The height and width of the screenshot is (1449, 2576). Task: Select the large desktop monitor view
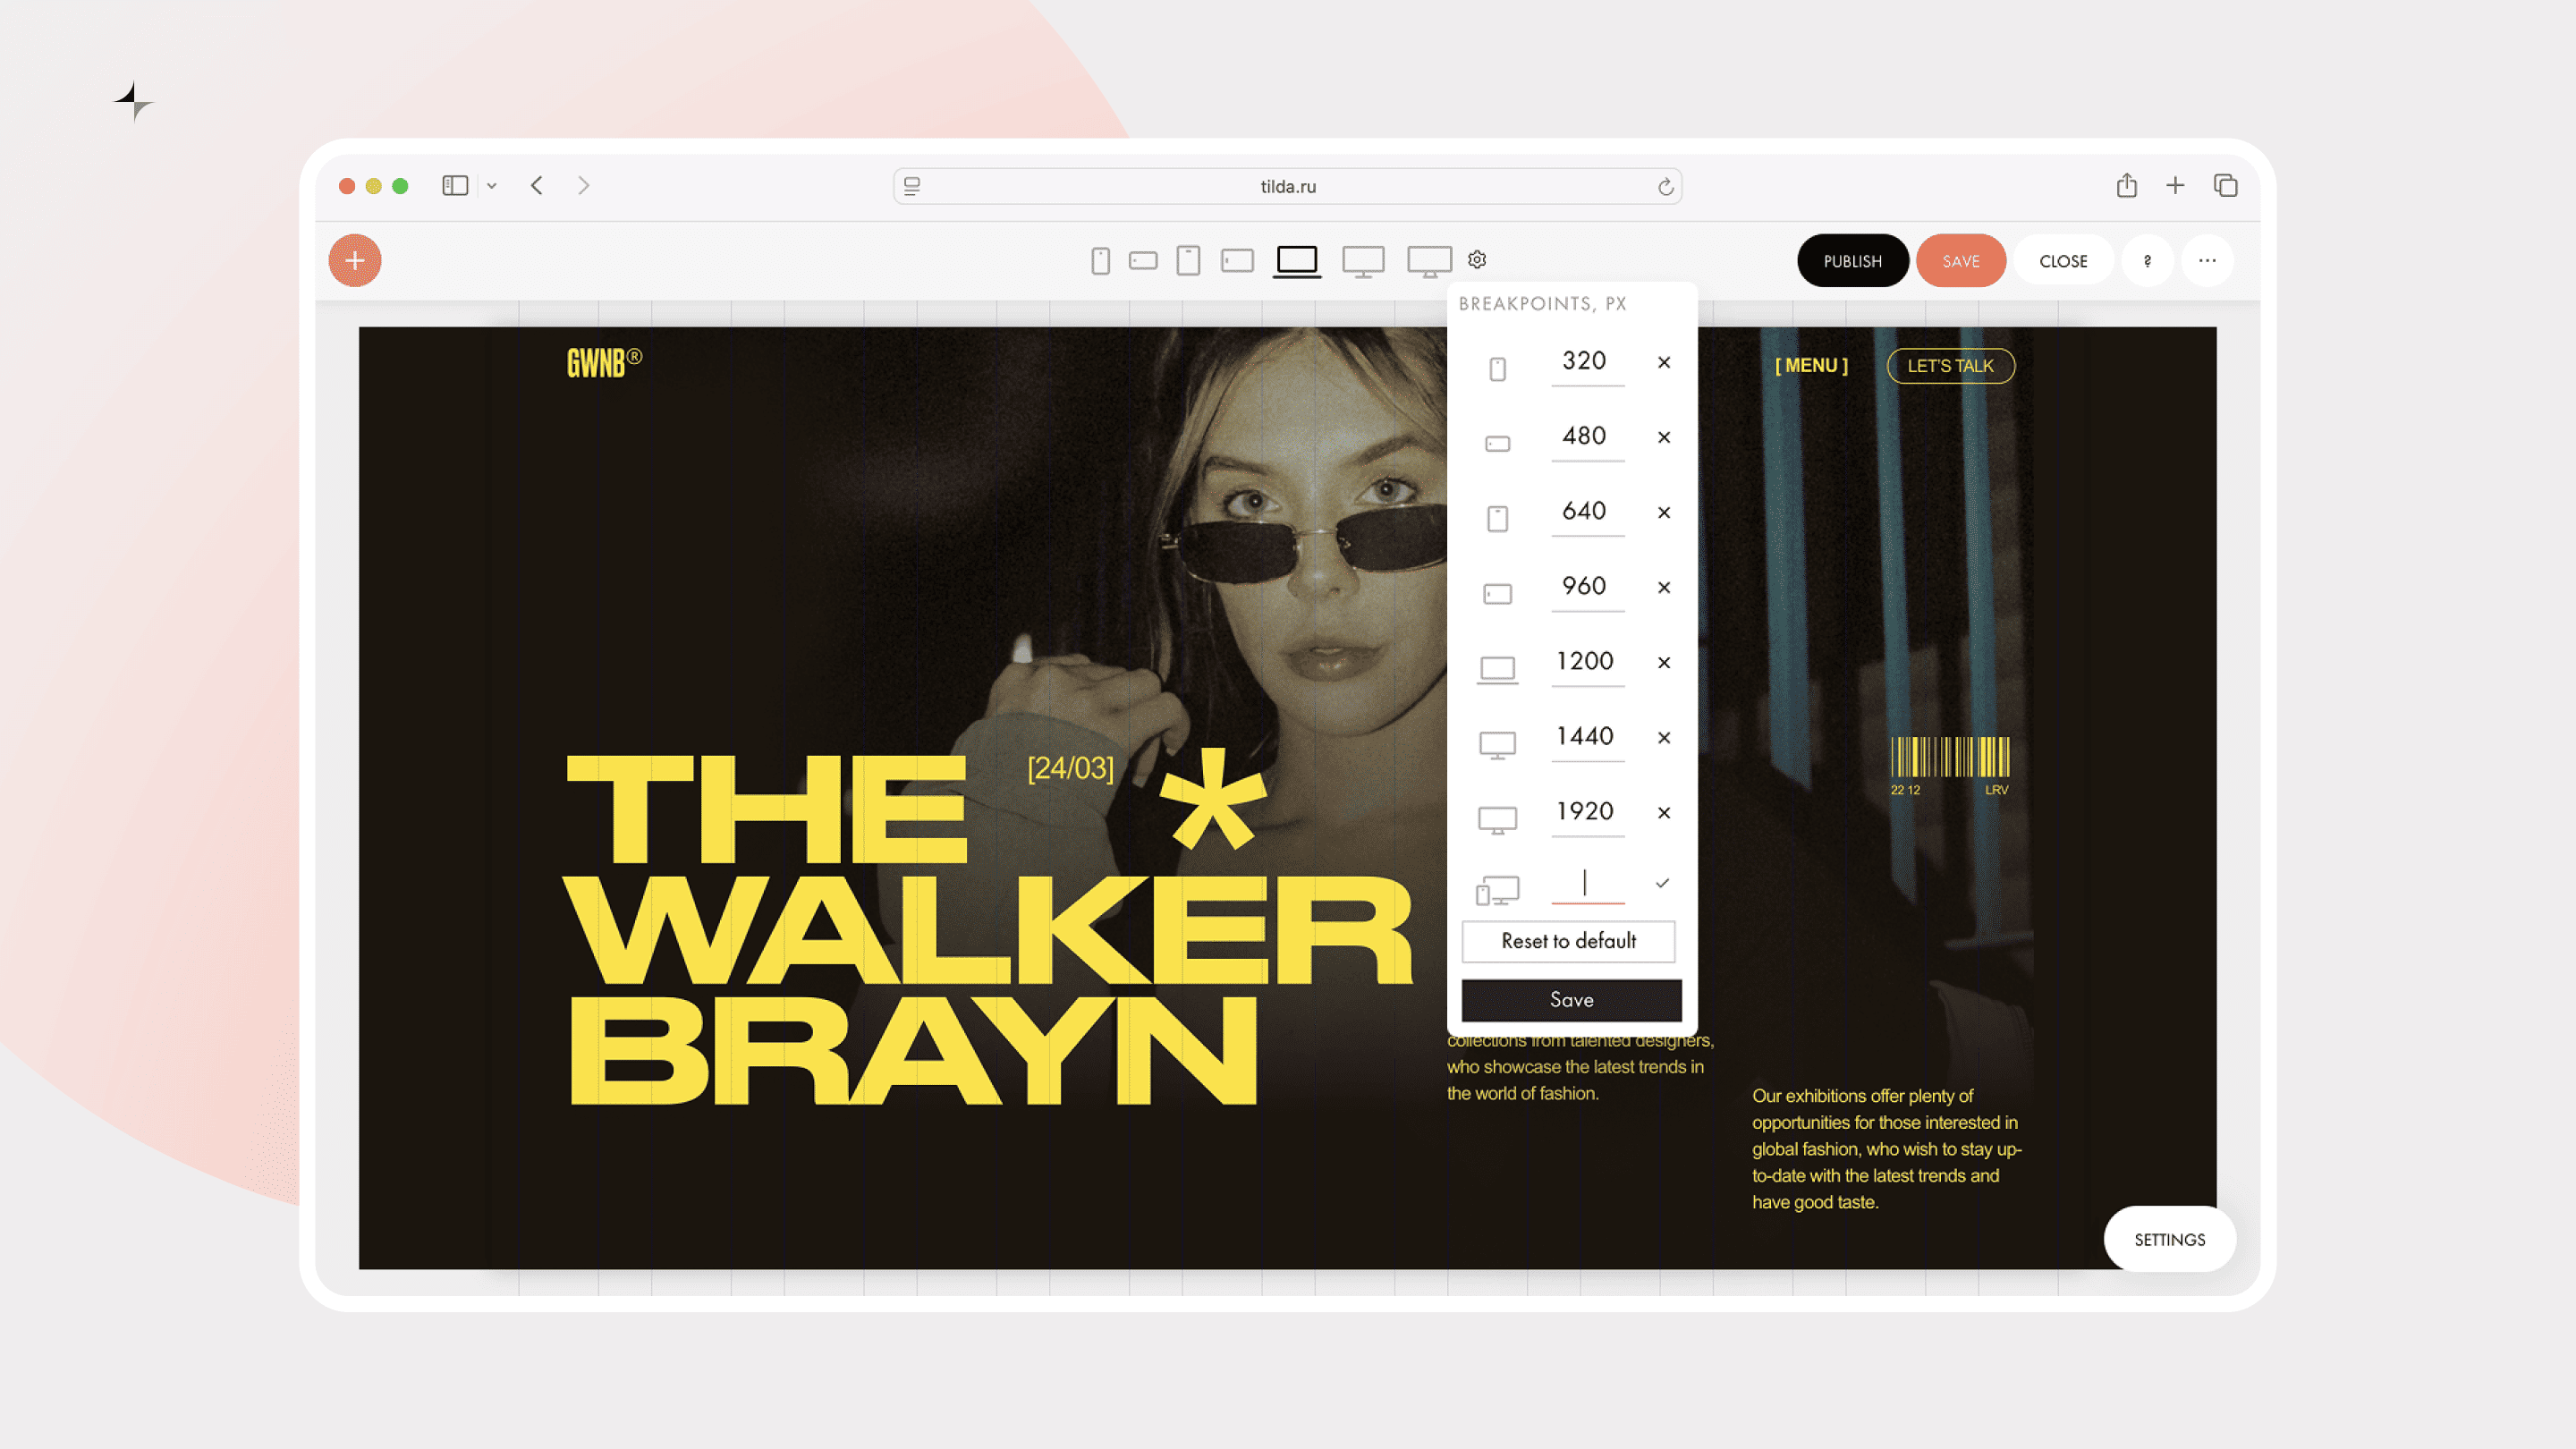1429,261
